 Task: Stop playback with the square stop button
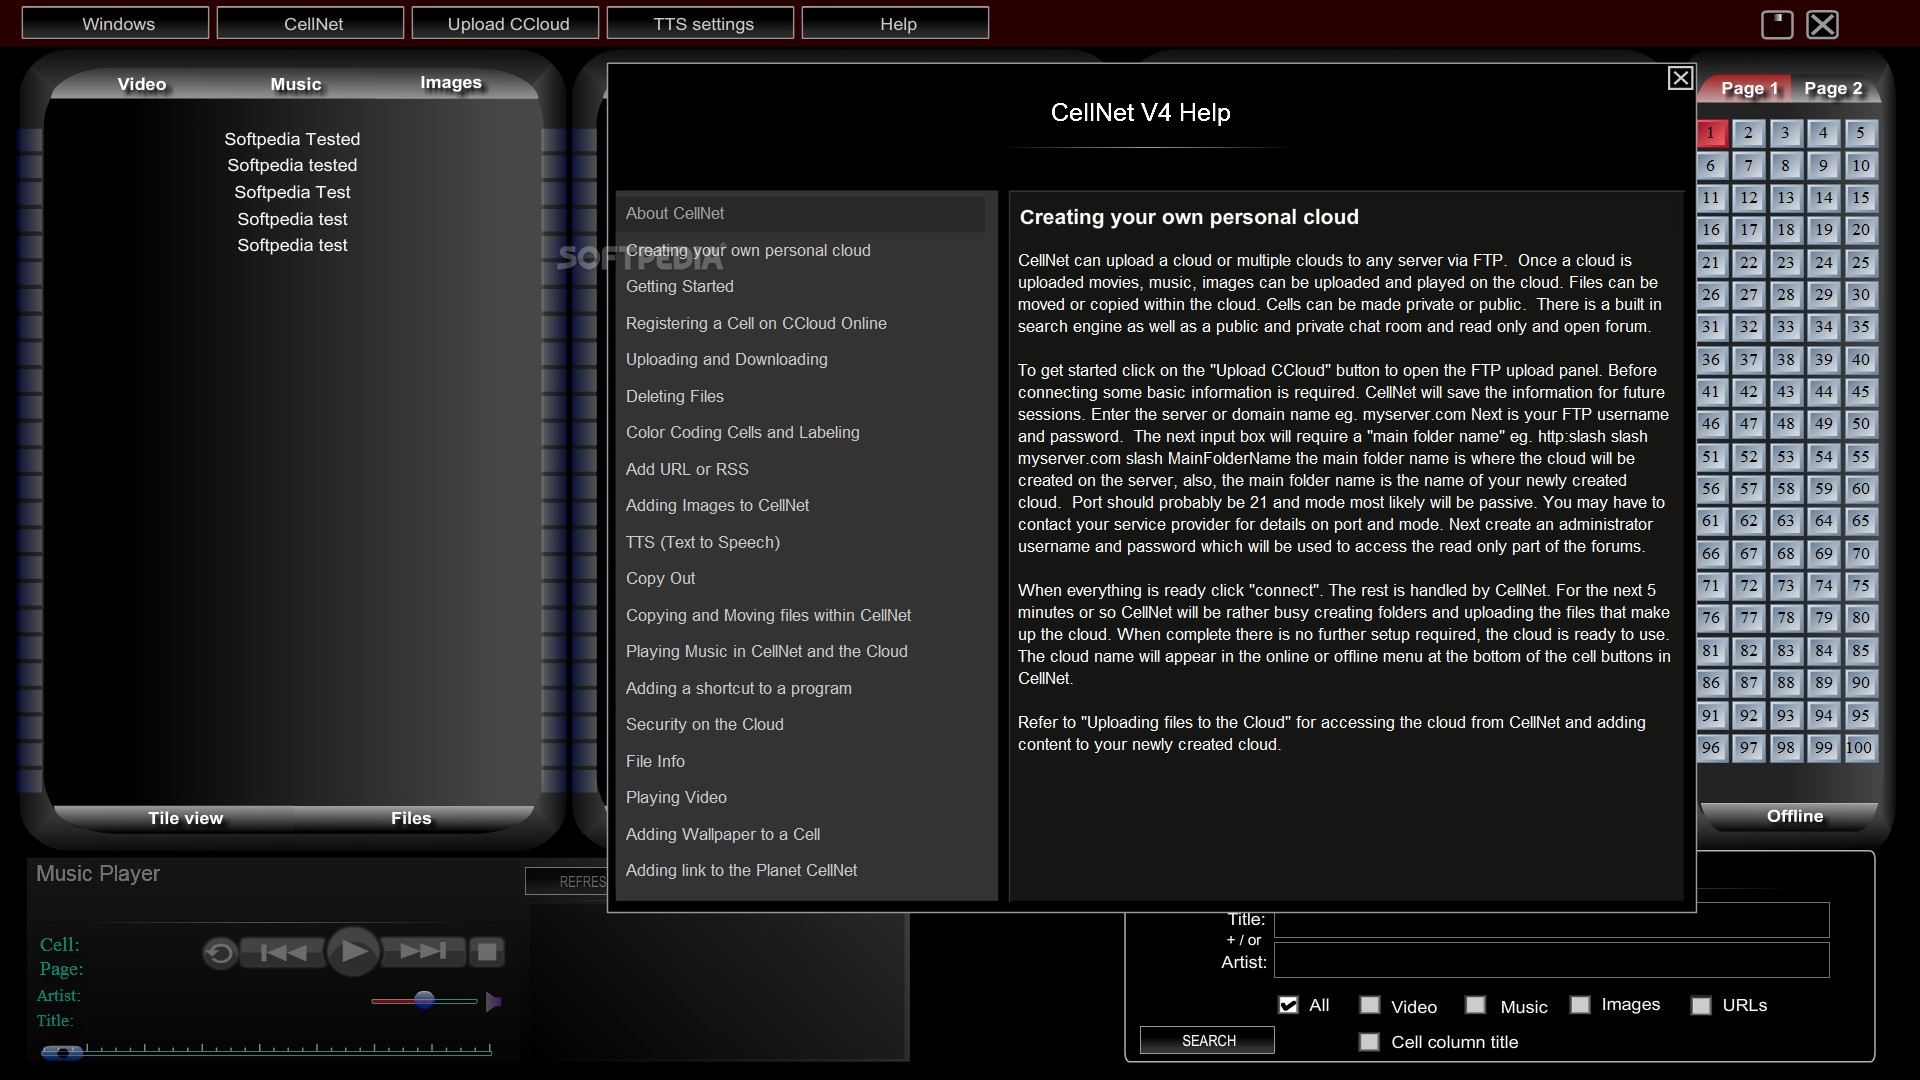[487, 952]
